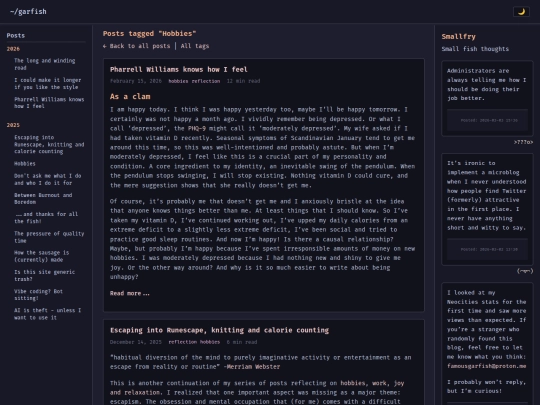Select 'reflection' tag under Runescape post
The height and width of the screenshot is (405, 540).
(183, 342)
